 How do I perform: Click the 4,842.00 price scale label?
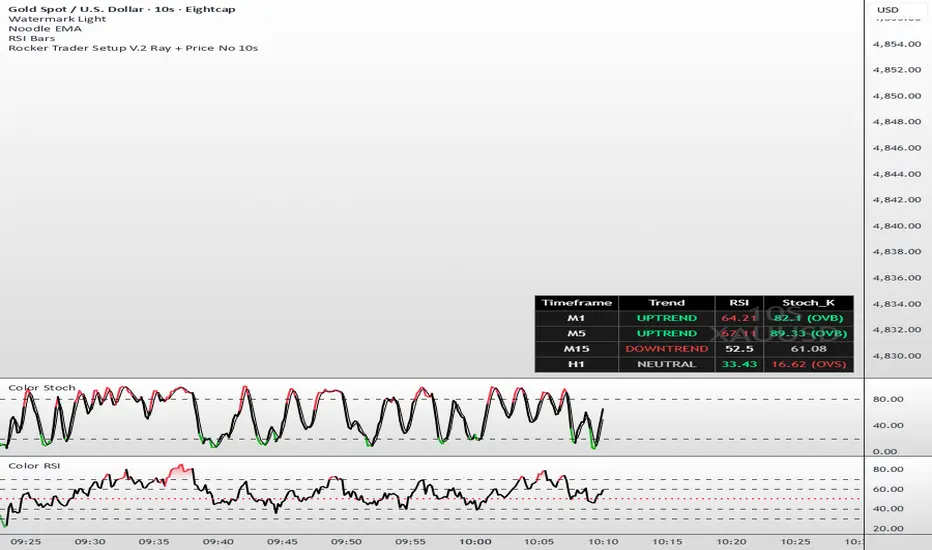pyautogui.click(x=897, y=199)
